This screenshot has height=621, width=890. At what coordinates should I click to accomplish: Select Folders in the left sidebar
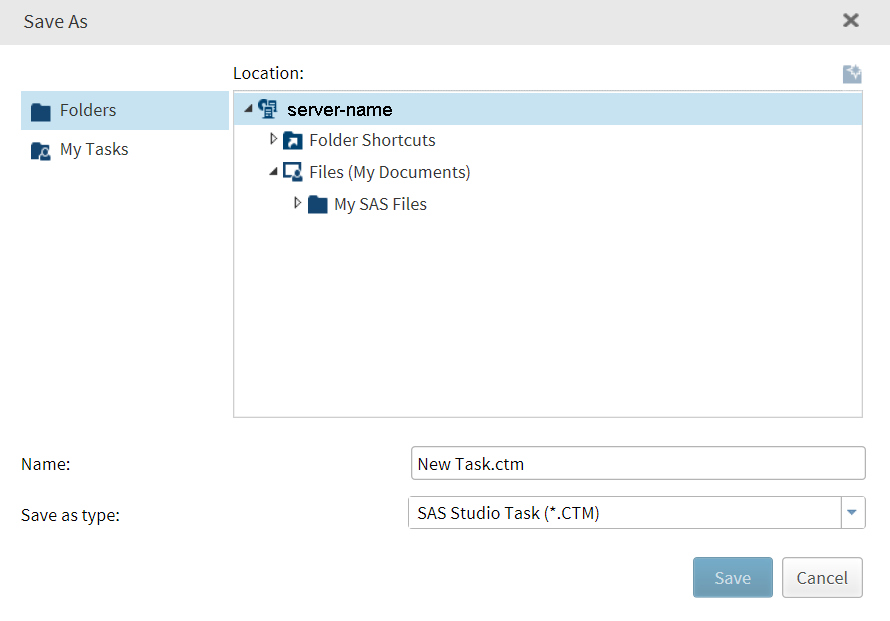click(x=90, y=110)
